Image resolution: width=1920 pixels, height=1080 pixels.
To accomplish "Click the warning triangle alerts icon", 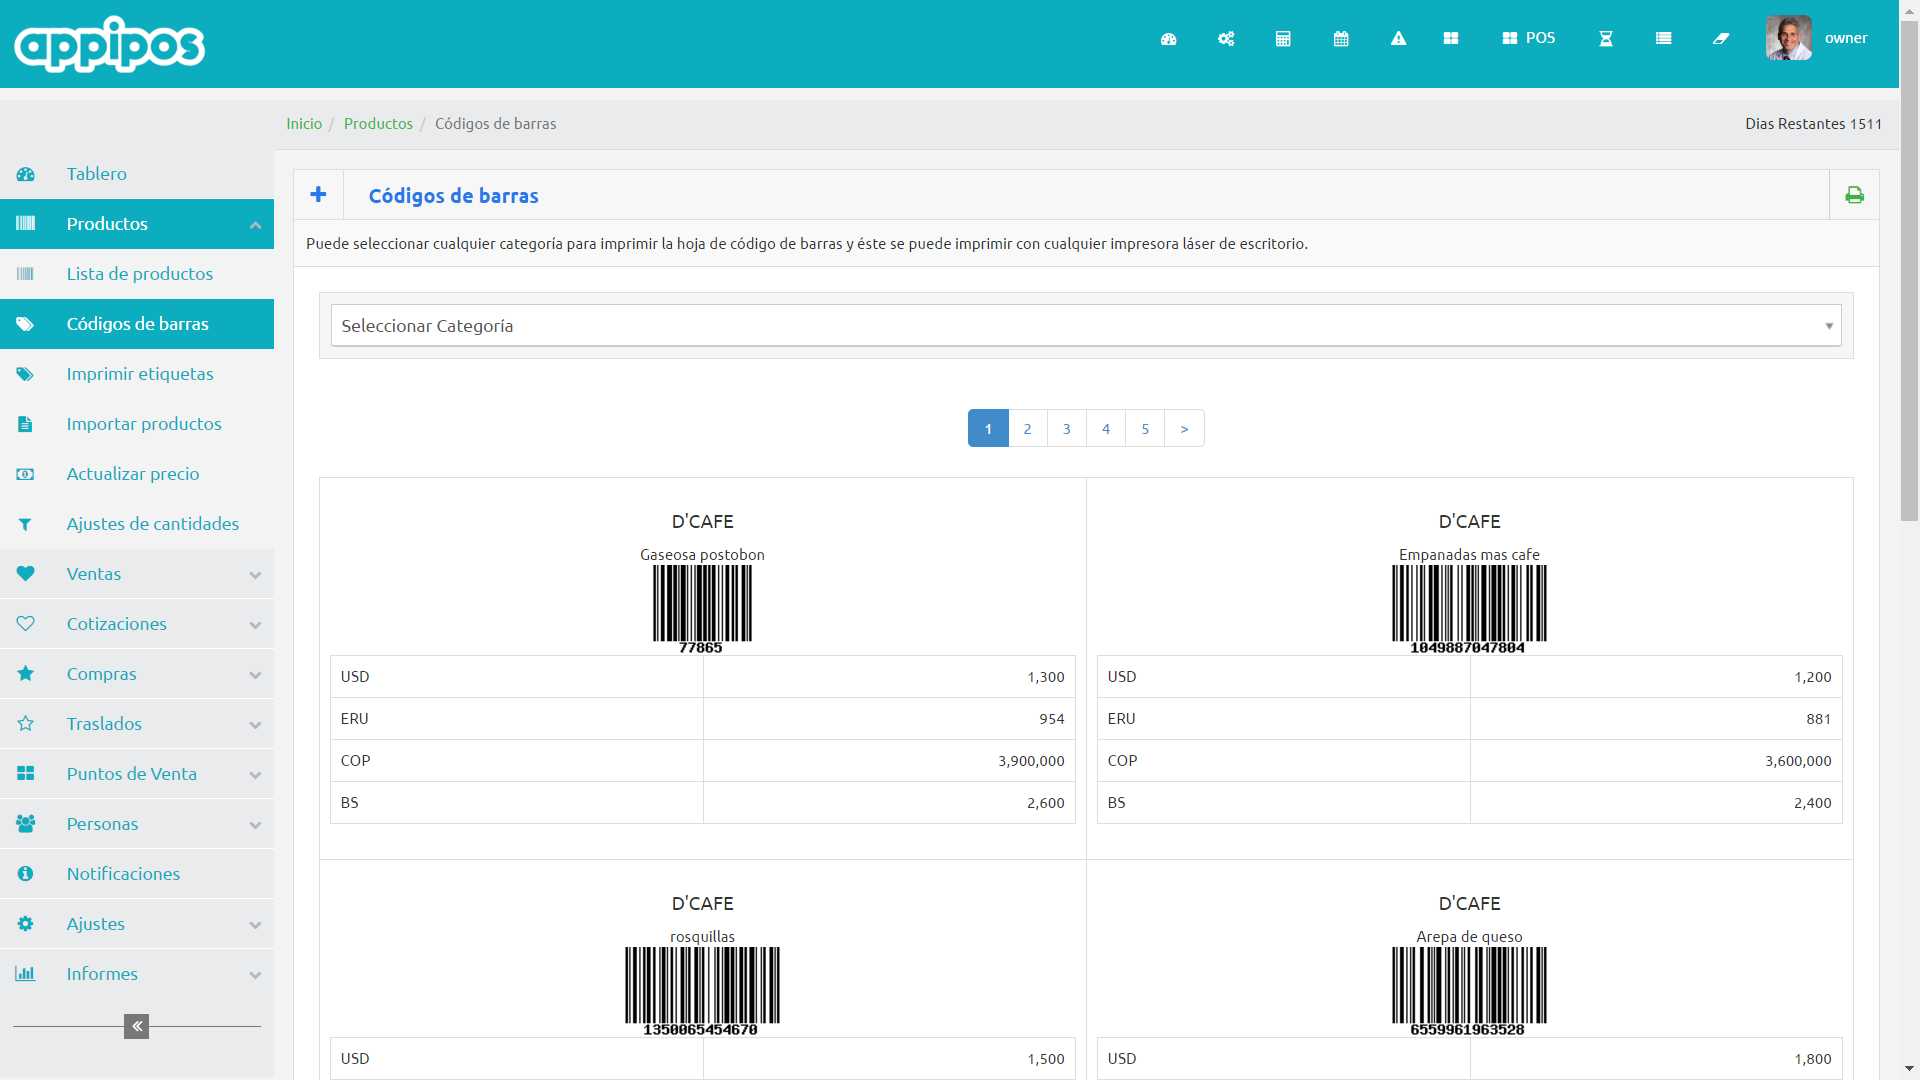I will tap(1398, 39).
